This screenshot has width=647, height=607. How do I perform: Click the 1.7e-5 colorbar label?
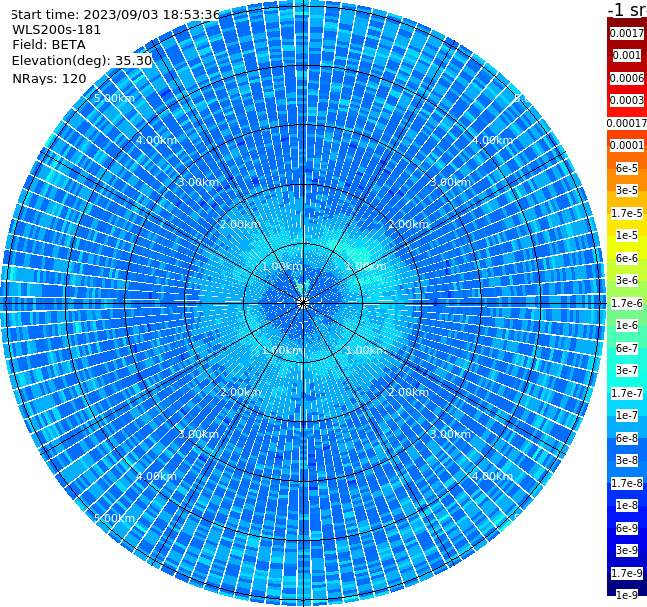coord(627,213)
